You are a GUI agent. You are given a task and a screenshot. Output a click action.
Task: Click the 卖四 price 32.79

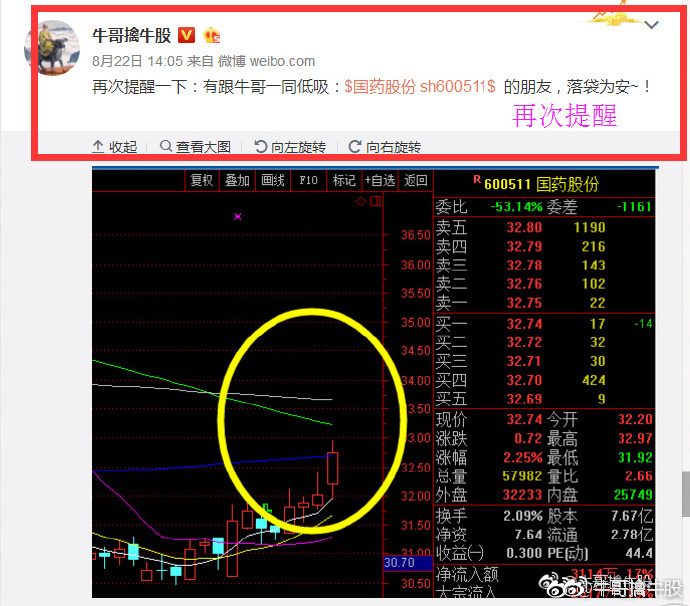point(524,246)
